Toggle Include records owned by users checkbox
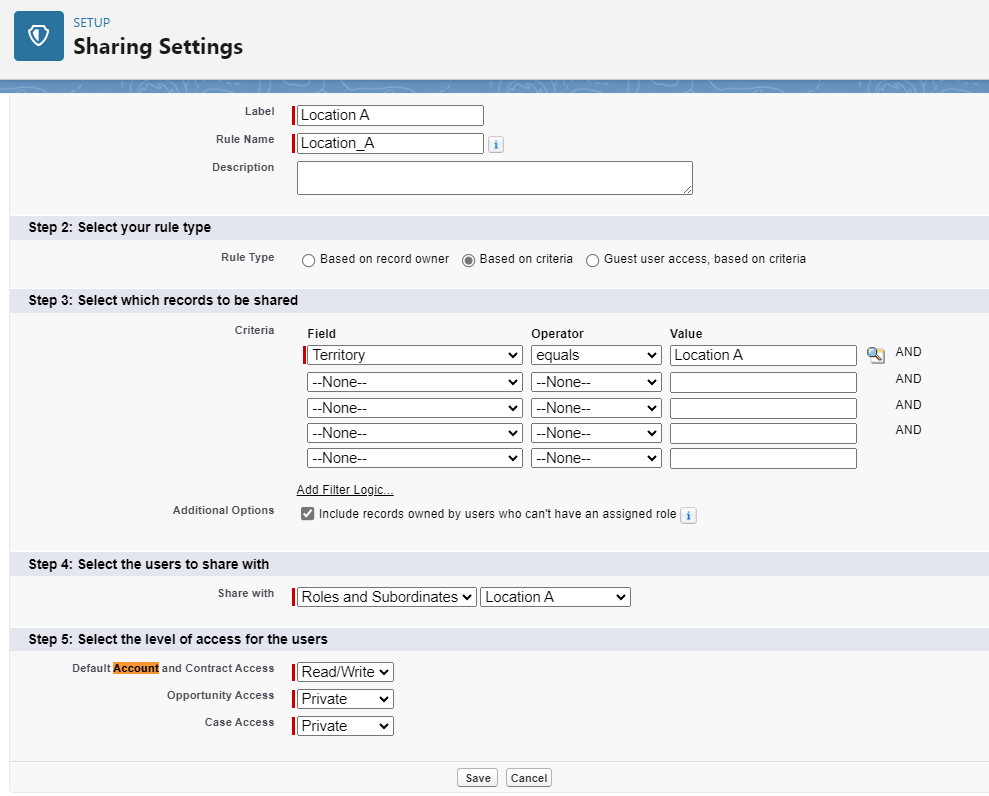Viewport: 989px width, 796px height. (307, 513)
